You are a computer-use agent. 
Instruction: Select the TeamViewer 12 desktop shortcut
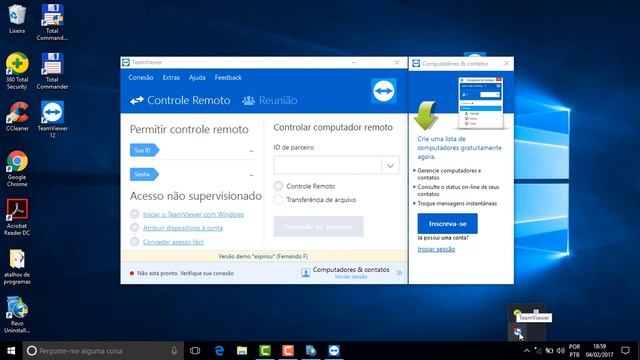(52, 120)
